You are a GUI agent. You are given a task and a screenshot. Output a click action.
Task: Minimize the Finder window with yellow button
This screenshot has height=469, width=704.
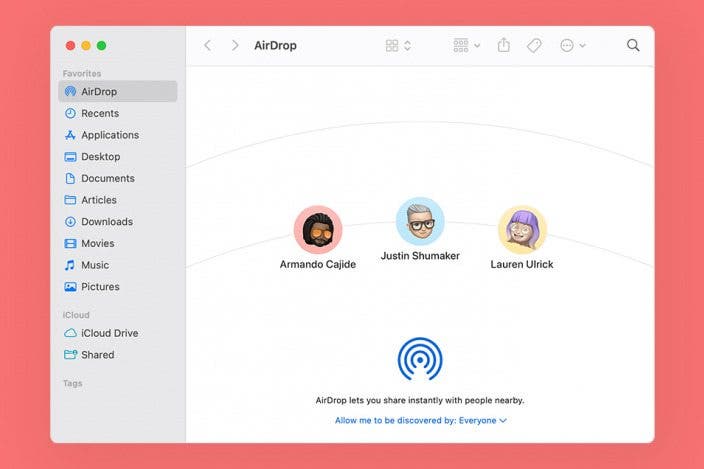(86, 45)
